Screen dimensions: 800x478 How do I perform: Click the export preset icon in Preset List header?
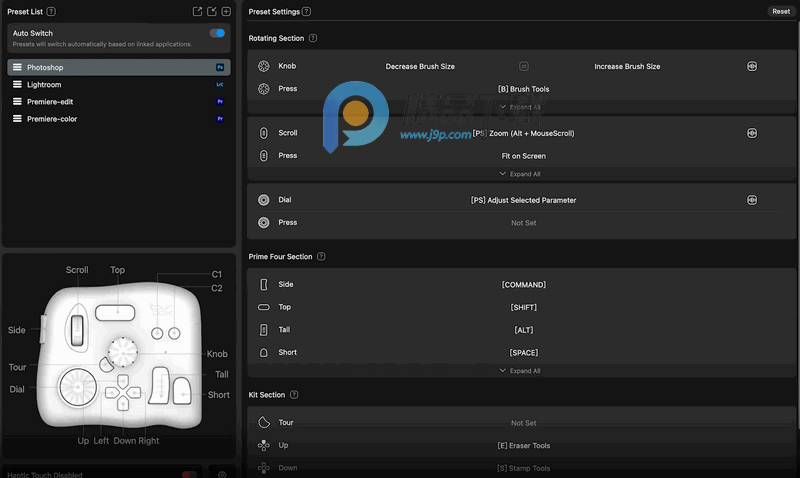click(197, 11)
